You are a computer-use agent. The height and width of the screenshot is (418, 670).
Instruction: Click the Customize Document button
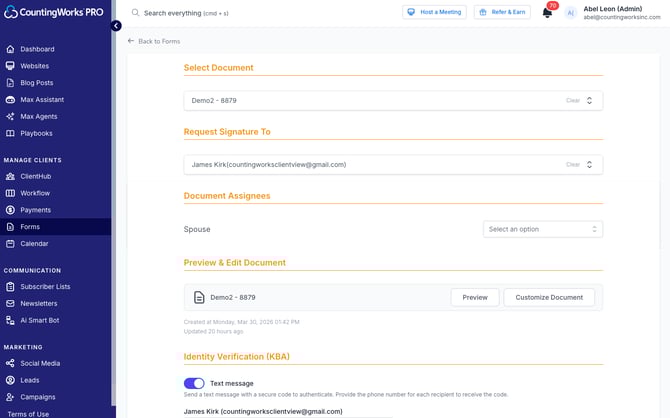[x=549, y=297]
